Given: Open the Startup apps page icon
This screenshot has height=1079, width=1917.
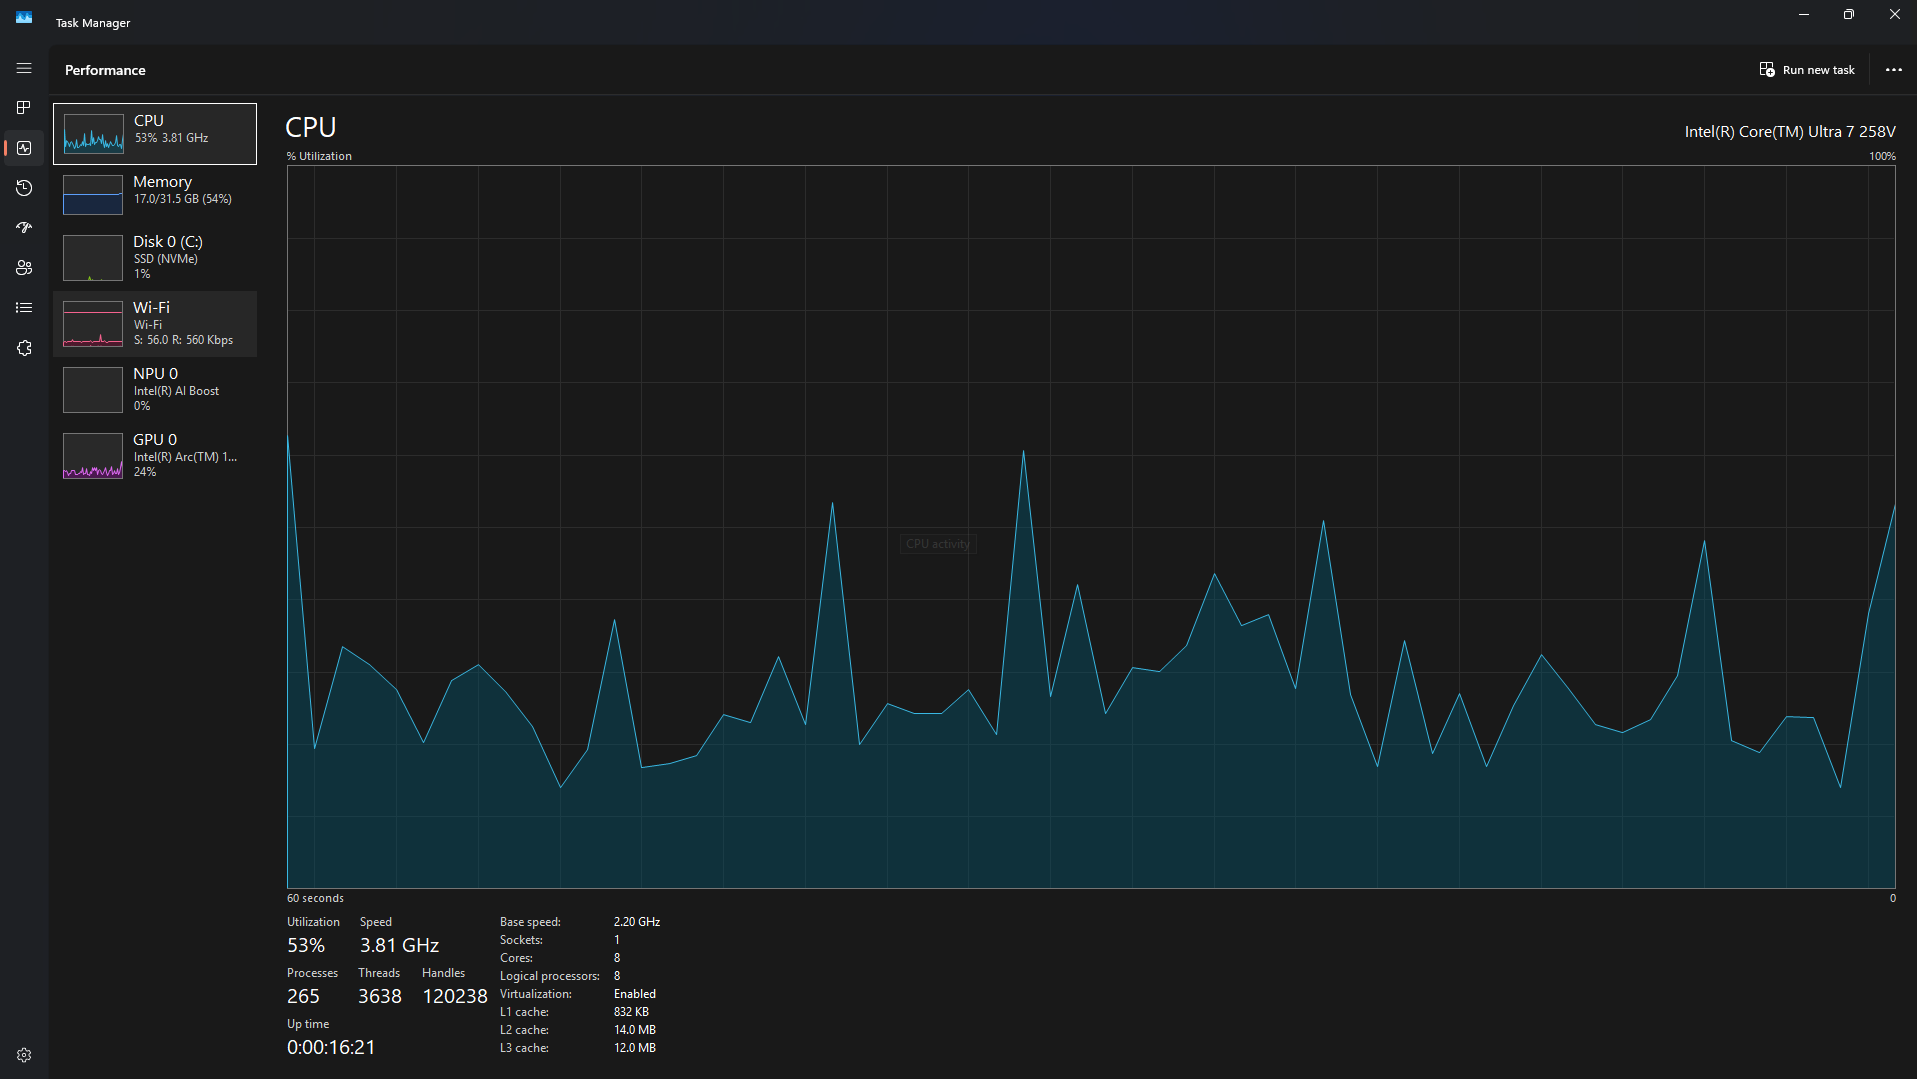Looking at the screenshot, I should [24, 228].
